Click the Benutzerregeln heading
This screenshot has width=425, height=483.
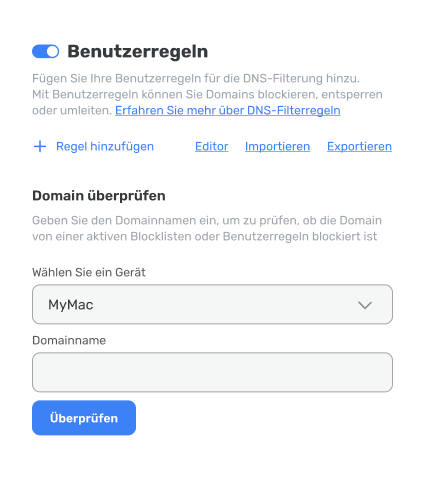(138, 51)
